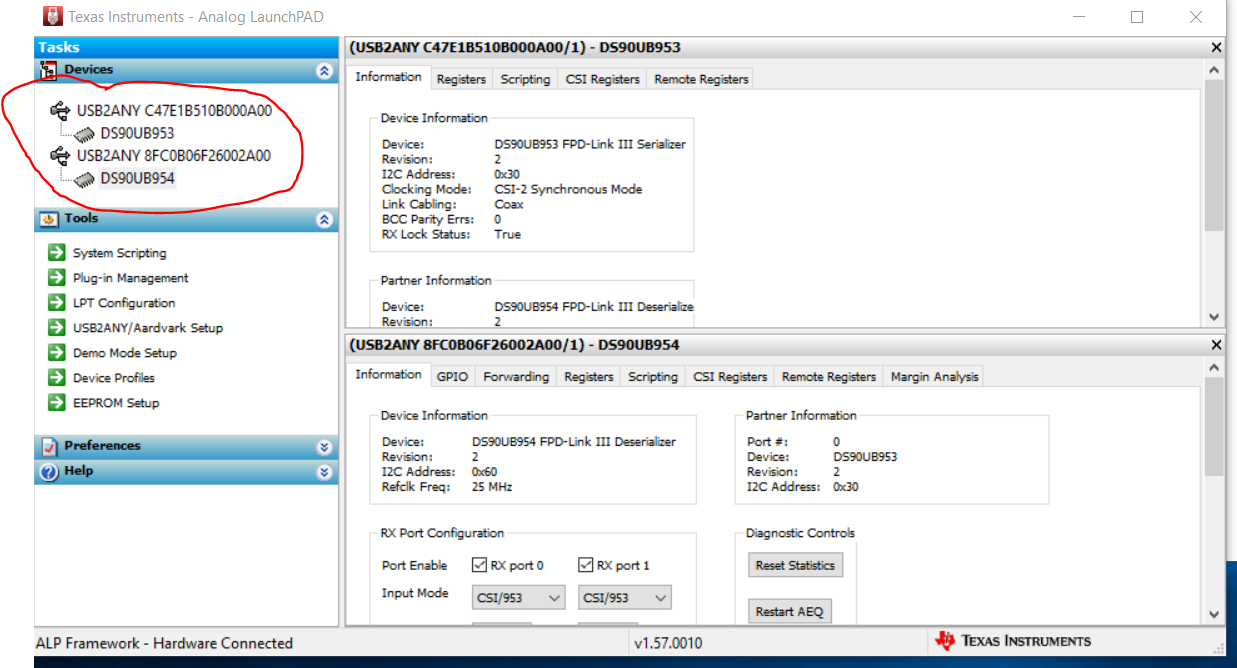Open Registers tab in DS90UB954 panel
This screenshot has width=1237, height=668.
[x=588, y=377]
